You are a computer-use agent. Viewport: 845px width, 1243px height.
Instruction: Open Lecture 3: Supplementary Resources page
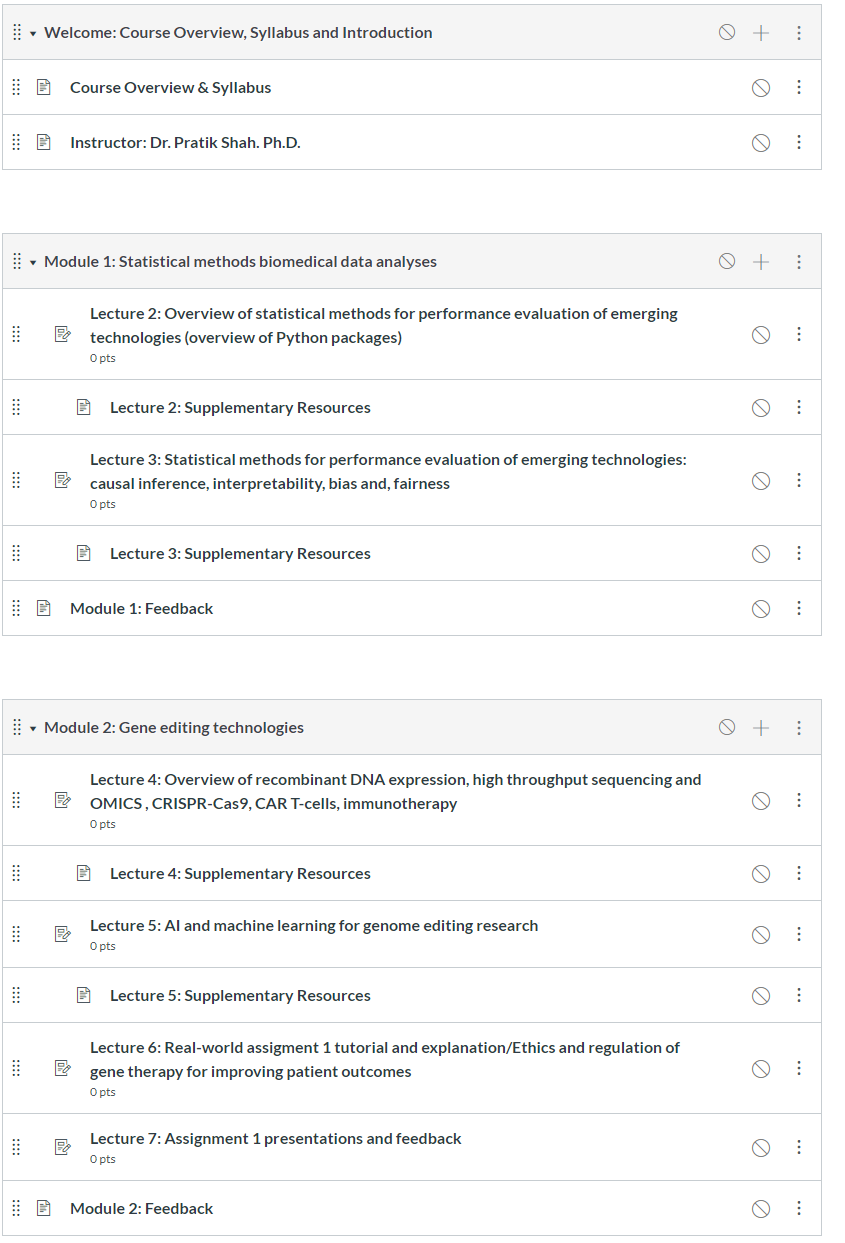(240, 553)
